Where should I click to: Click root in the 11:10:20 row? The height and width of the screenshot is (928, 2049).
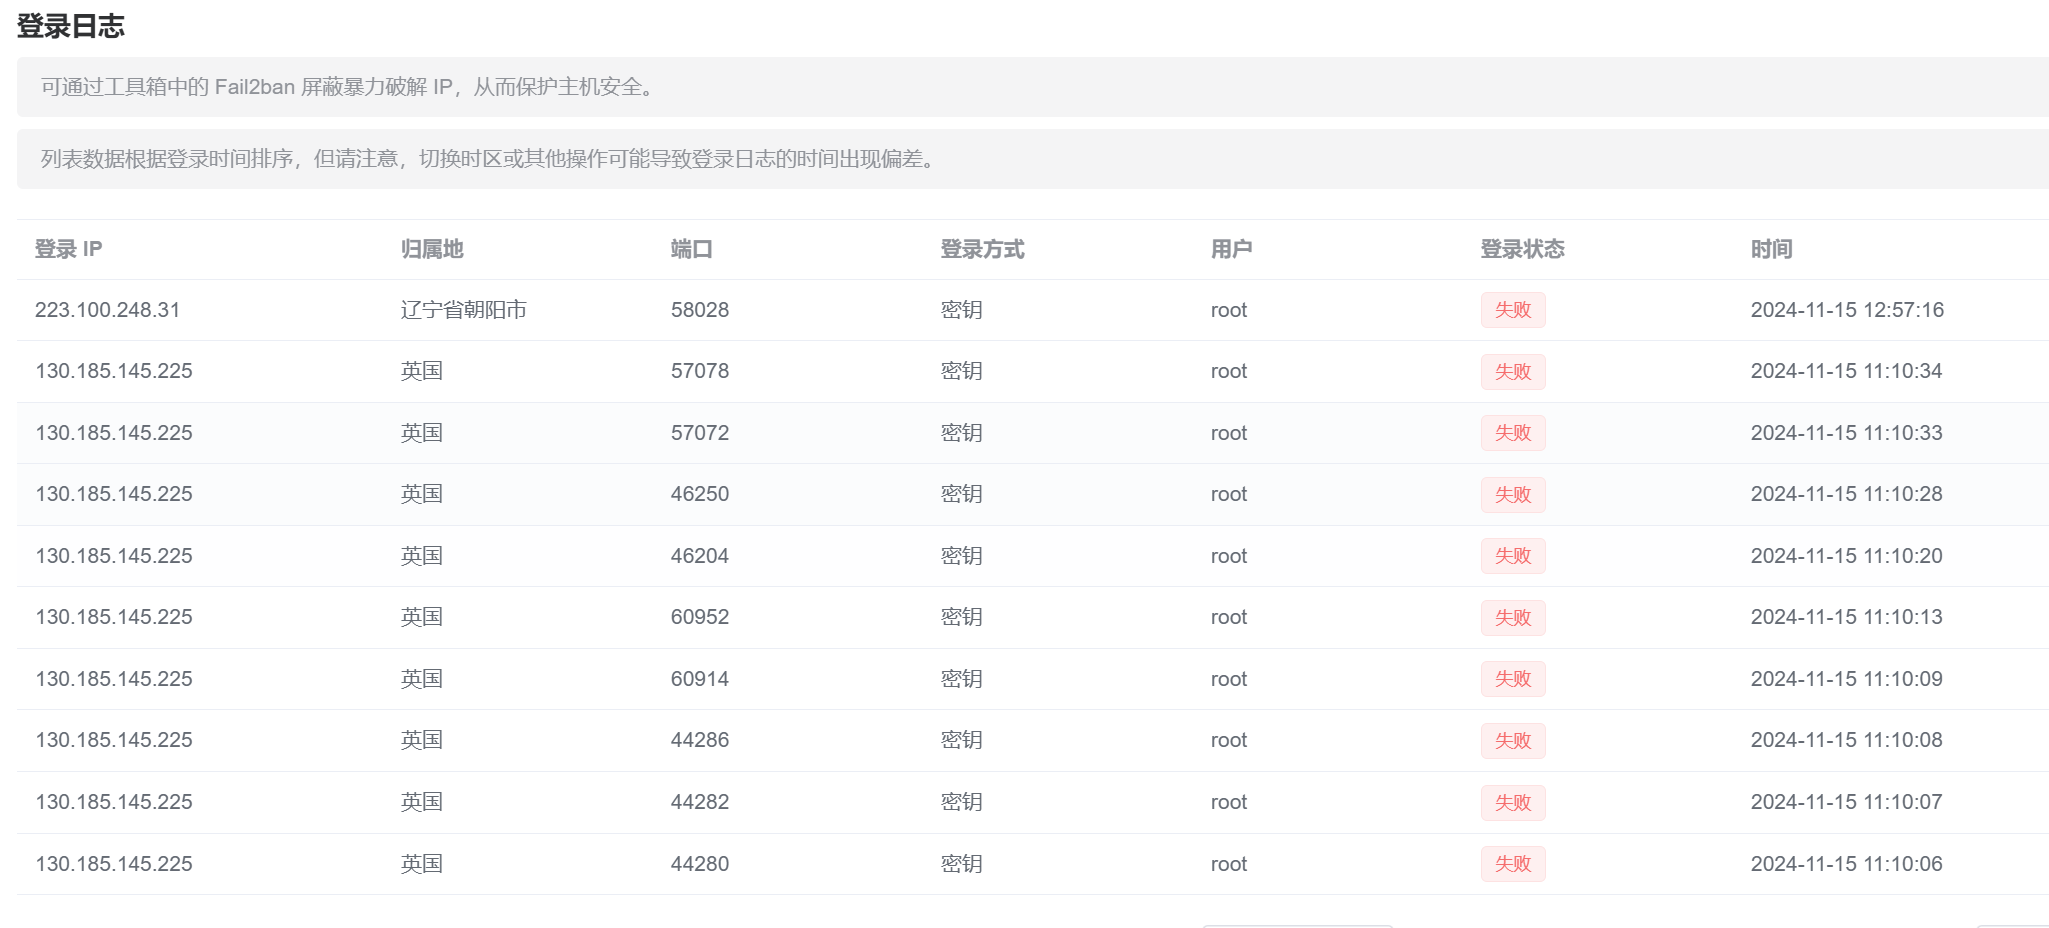[x=1229, y=556]
